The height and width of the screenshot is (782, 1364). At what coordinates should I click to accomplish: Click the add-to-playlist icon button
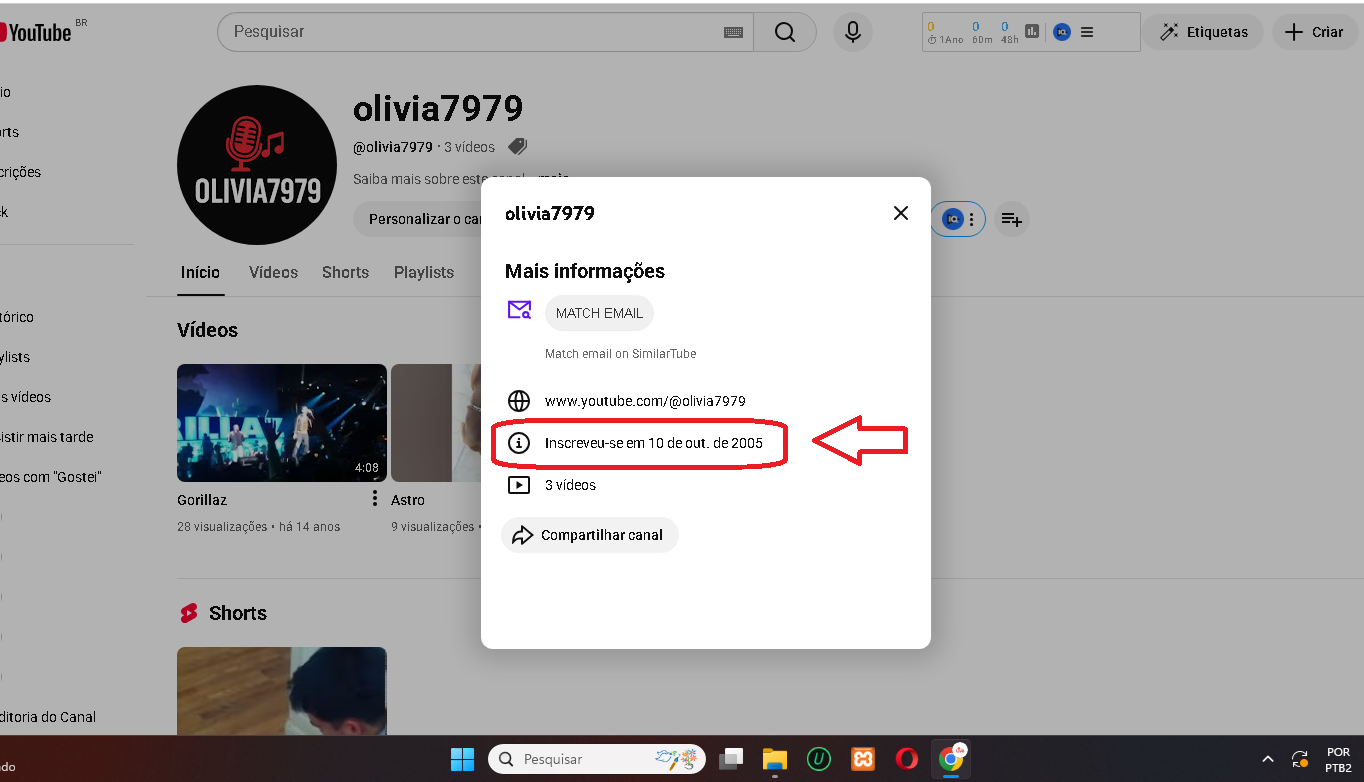[x=1012, y=219]
